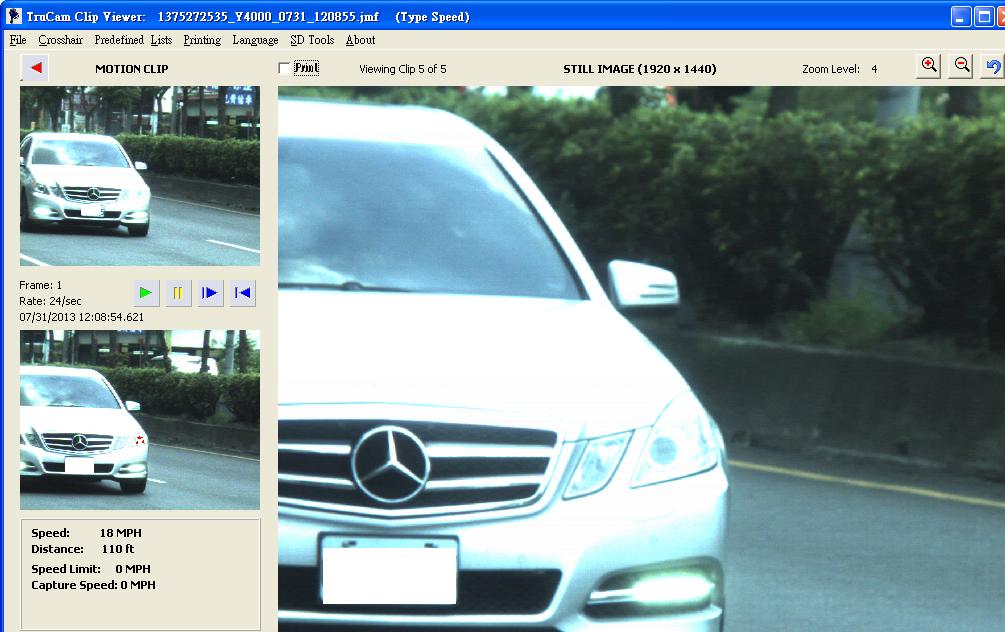Play the motion clip
Image resolution: width=1005 pixels, height=632 pixels.
(147, 293)
